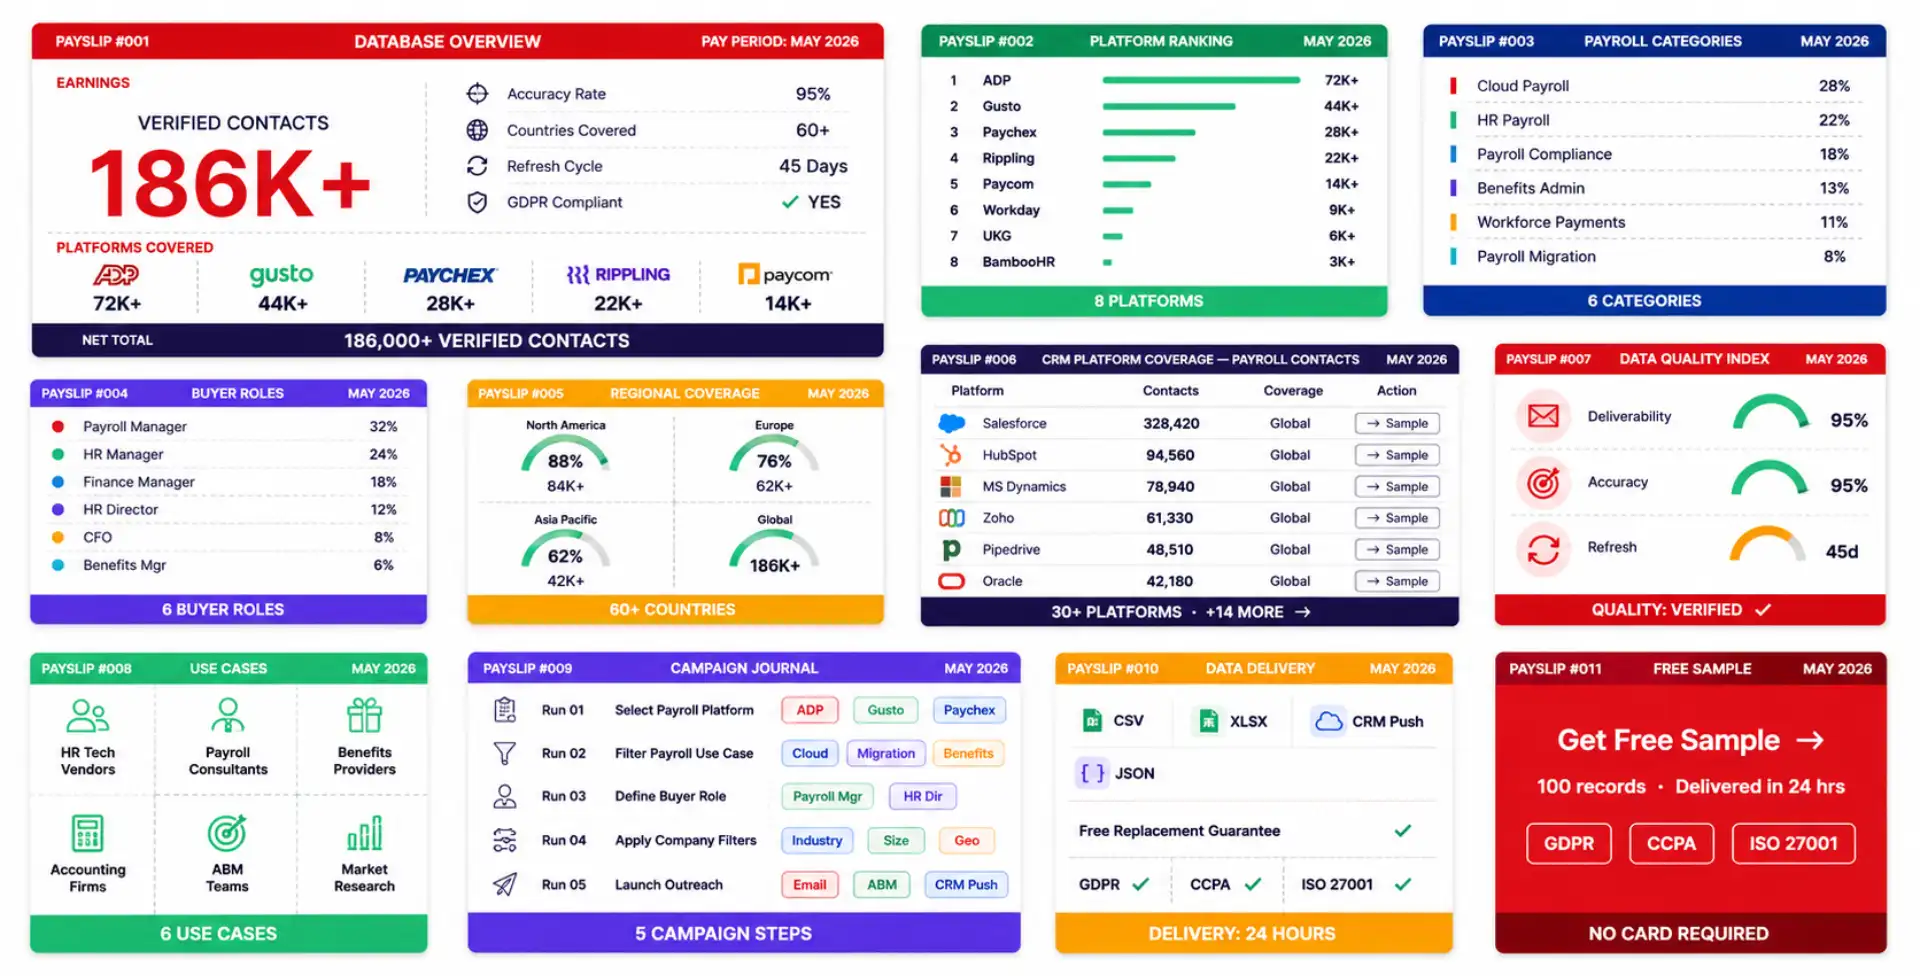
Task: Click the Oracle icon
Action: (951, 581)
